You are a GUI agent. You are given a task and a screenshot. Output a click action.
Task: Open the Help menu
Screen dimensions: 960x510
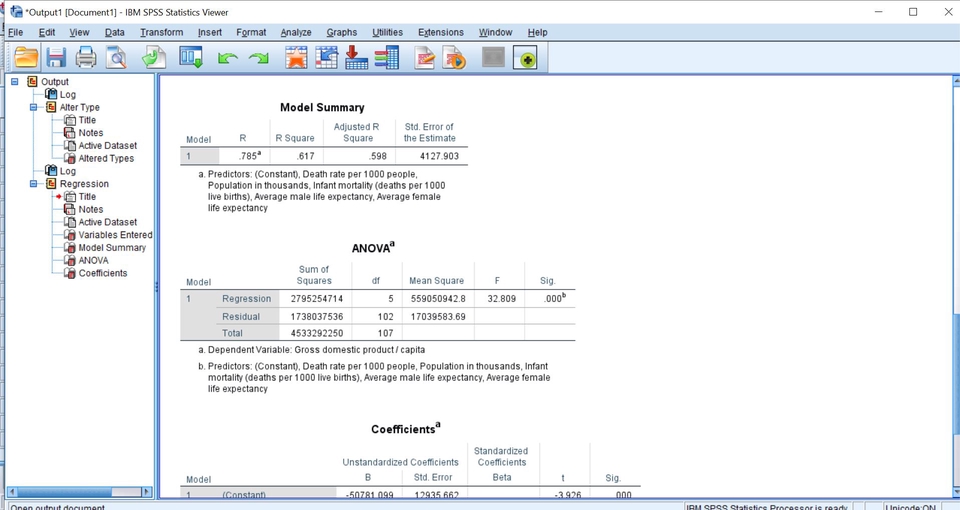pyautogui.click(x=538, y=32)
